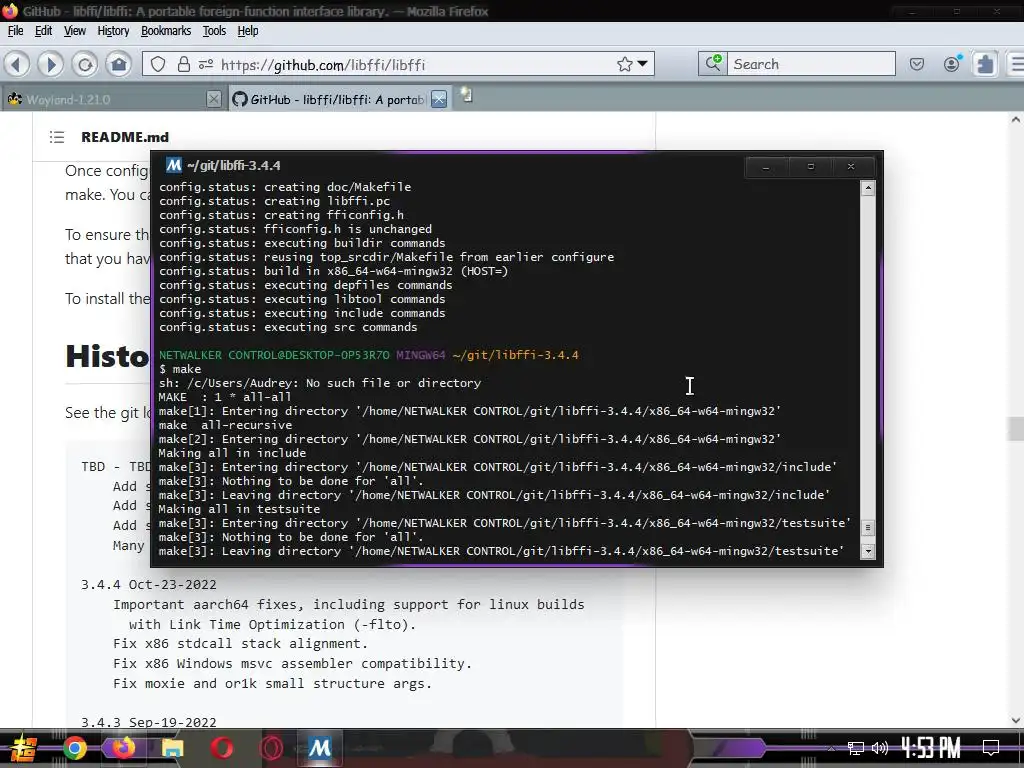Image resolution: width=1024 pixels, height=768 pixels.
Task: Open the Edit menu
Action: [x=44, y=31]
